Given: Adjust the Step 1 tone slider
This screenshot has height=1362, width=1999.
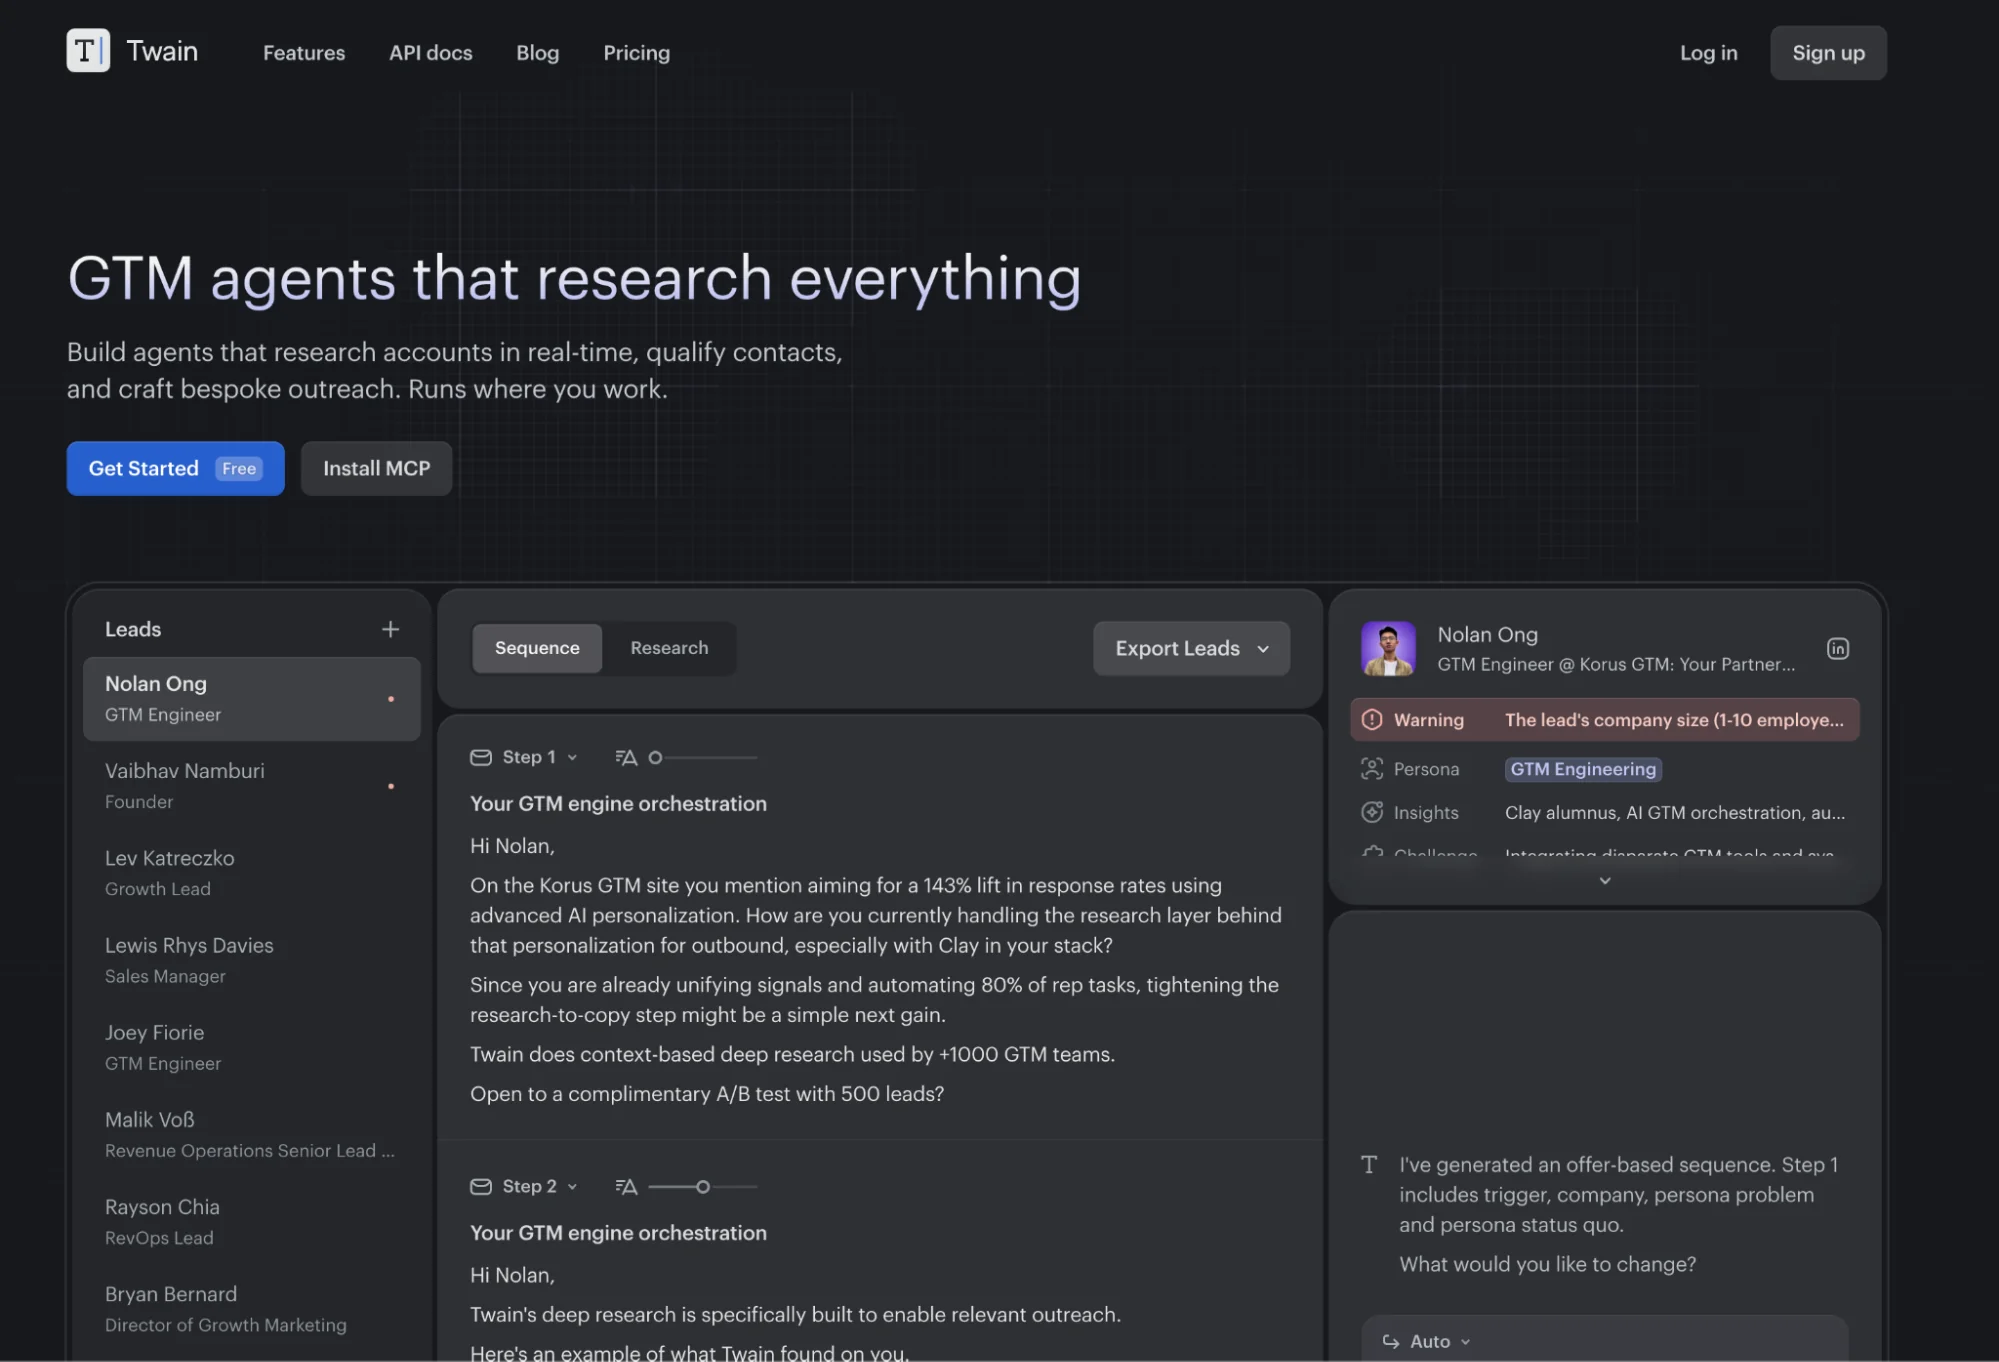Looking at the screenshot, I should coord(702,757).
